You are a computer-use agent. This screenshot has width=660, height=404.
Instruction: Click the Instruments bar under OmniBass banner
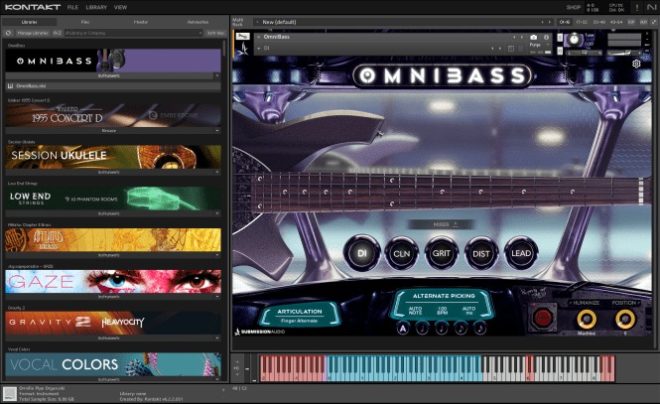tap(109, 76)
